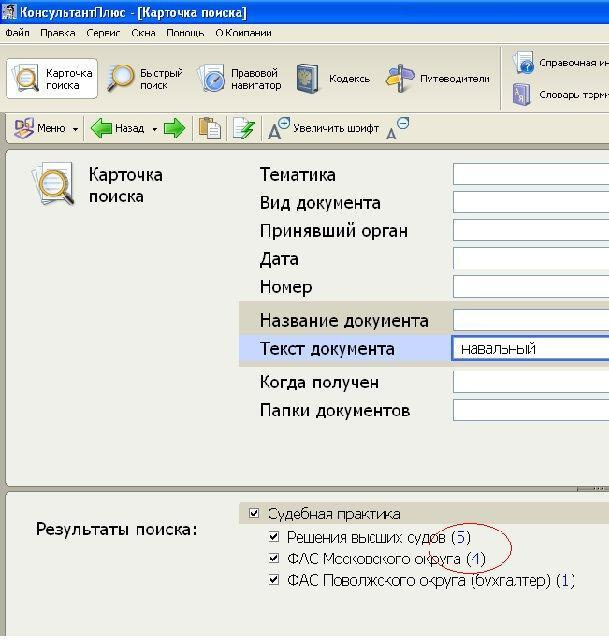
Task: Open the Сервис menu
Action: tap(103, 33)
